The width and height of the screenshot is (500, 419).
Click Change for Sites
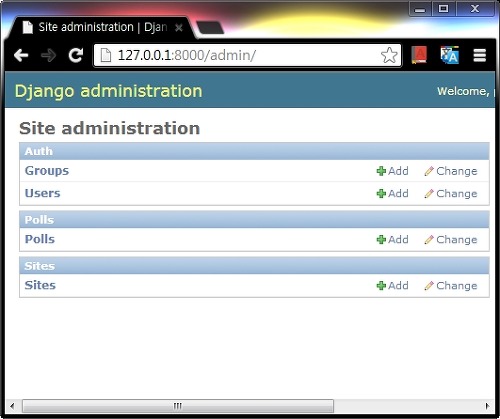(x=451, y=286)
